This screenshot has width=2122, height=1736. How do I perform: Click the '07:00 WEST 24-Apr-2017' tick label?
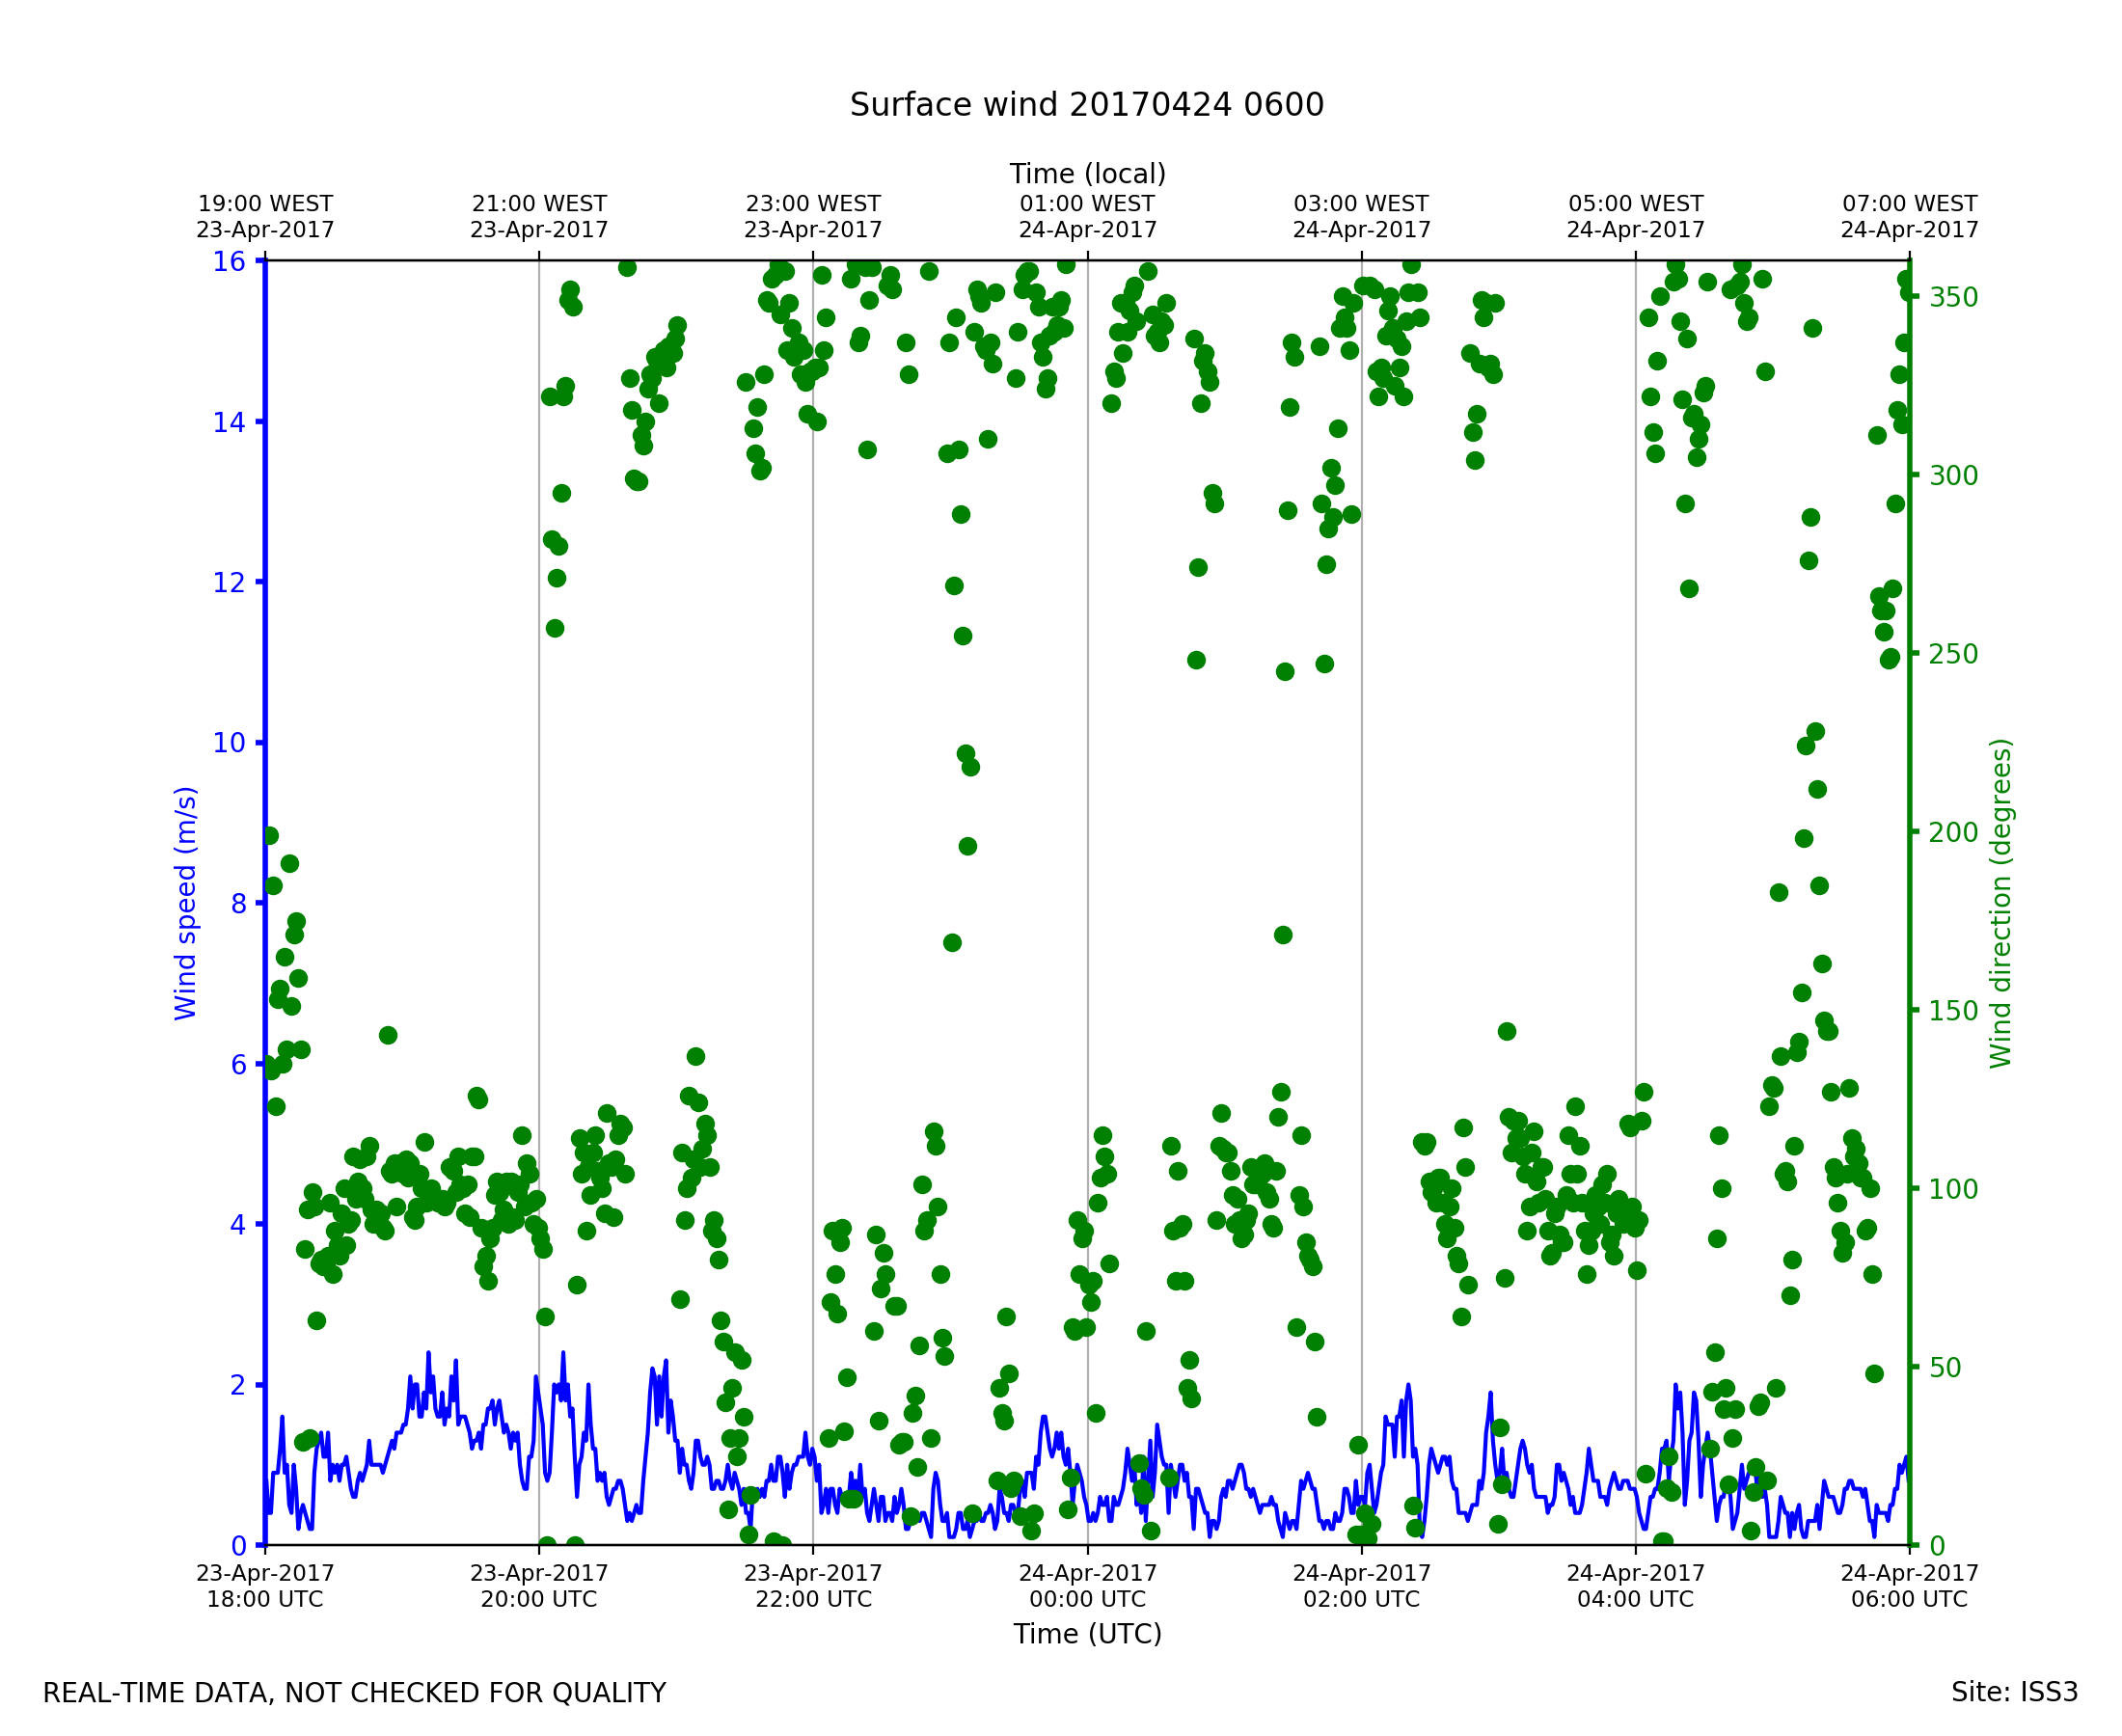pyautogui.click(x=1909, y=217)
